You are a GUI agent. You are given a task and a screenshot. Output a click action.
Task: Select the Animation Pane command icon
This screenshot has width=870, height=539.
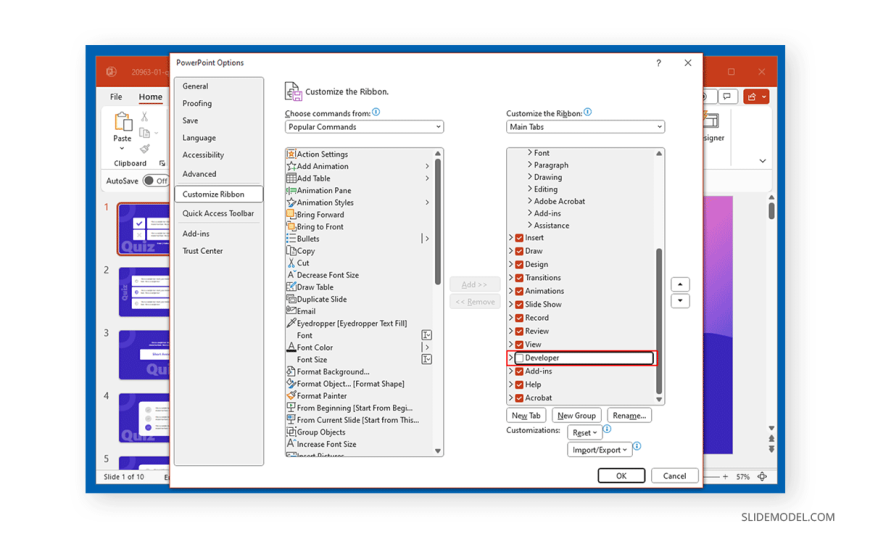[291, 190]
